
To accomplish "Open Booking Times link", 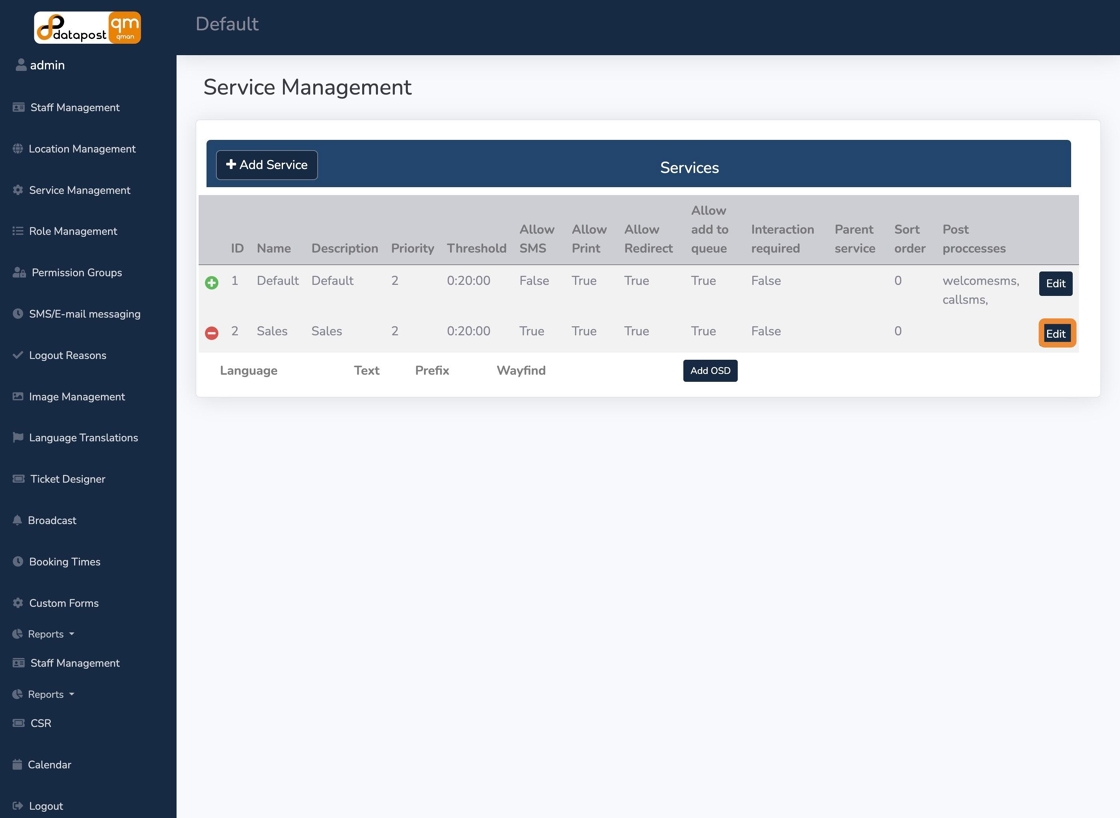I will tap(64, 562).
